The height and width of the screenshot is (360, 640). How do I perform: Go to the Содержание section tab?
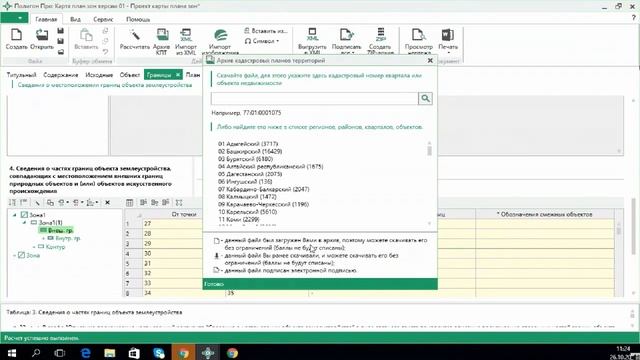coord(60,75)
